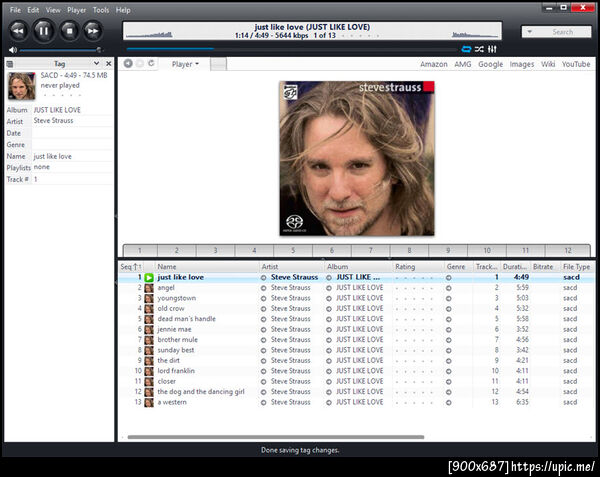Collapse the Tag panel with chevron
Image resolution: width=600 pixels, height=477 pixels.
tap(96, 63)
